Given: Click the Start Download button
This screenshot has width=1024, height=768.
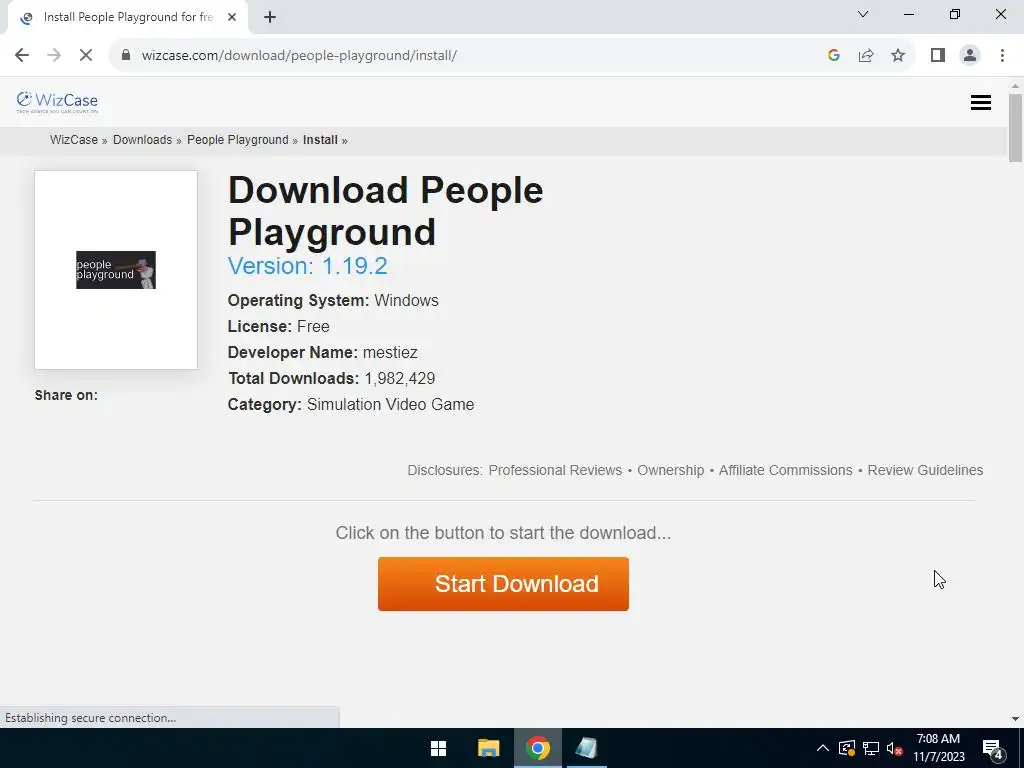Looking at the screenshot, I should [503, 584].
